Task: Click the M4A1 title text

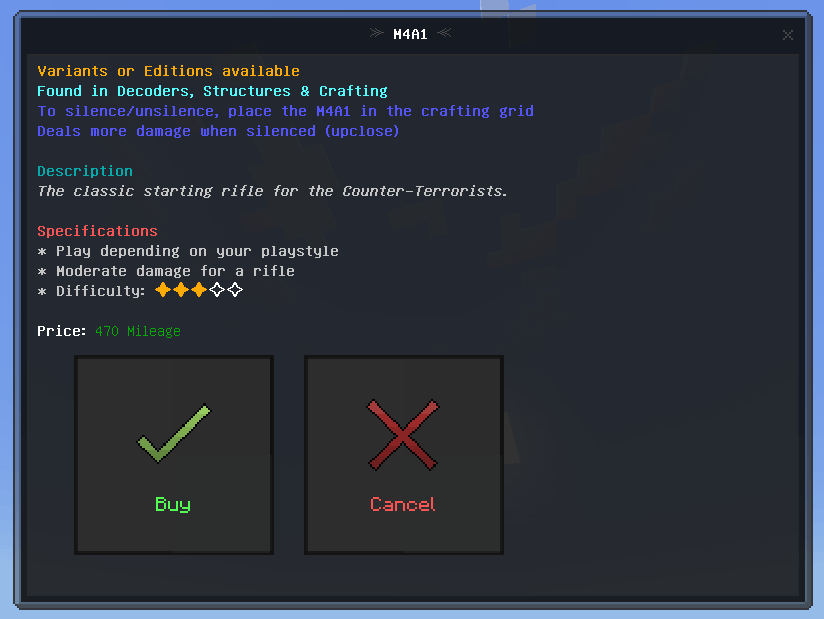Action: [x=410, y=34]
